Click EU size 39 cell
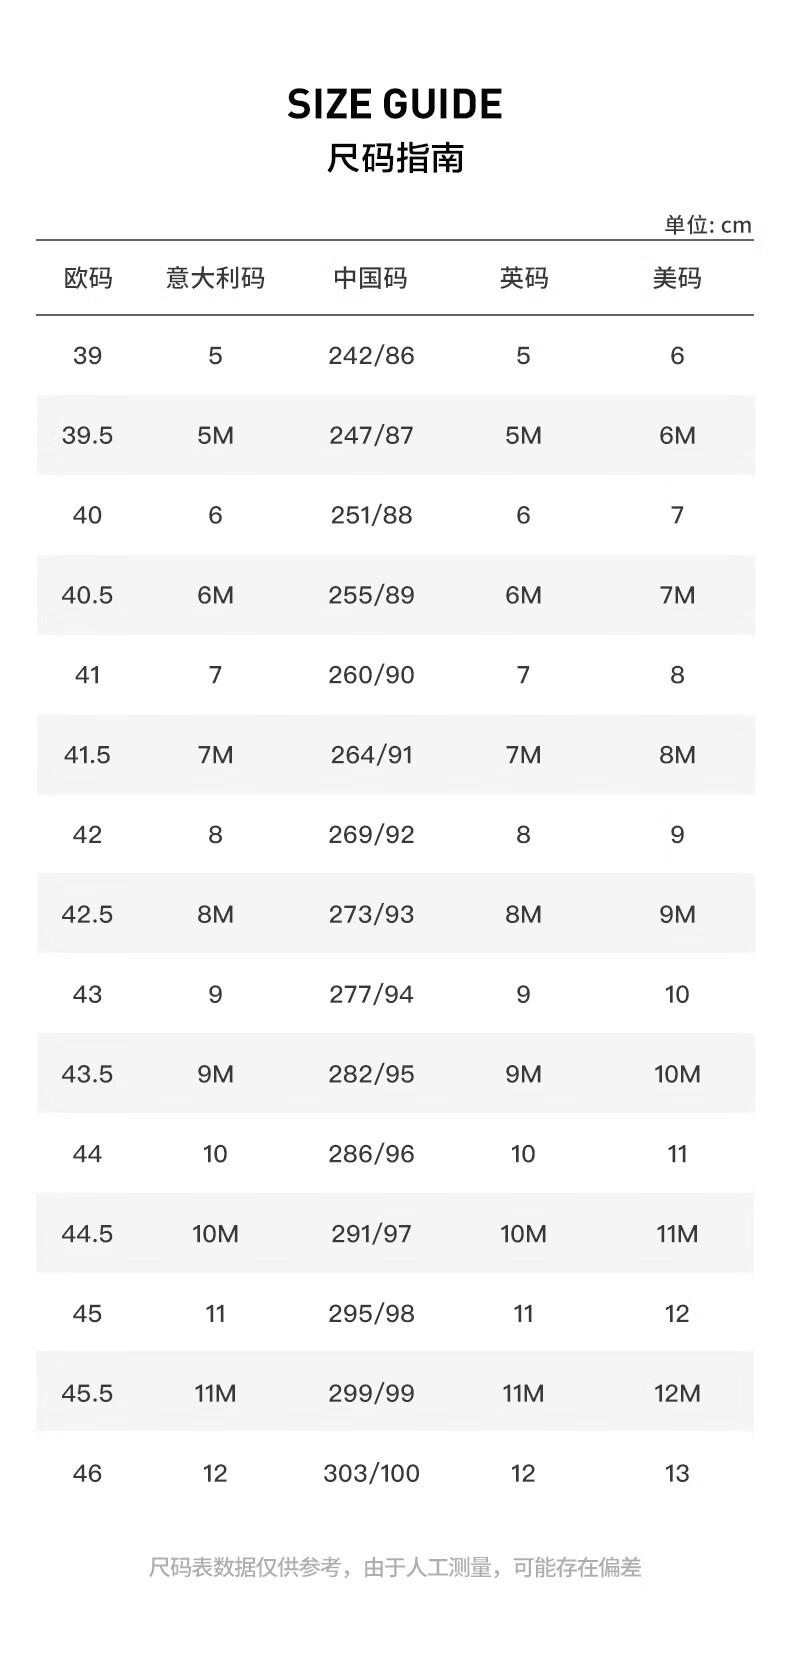 88,356
